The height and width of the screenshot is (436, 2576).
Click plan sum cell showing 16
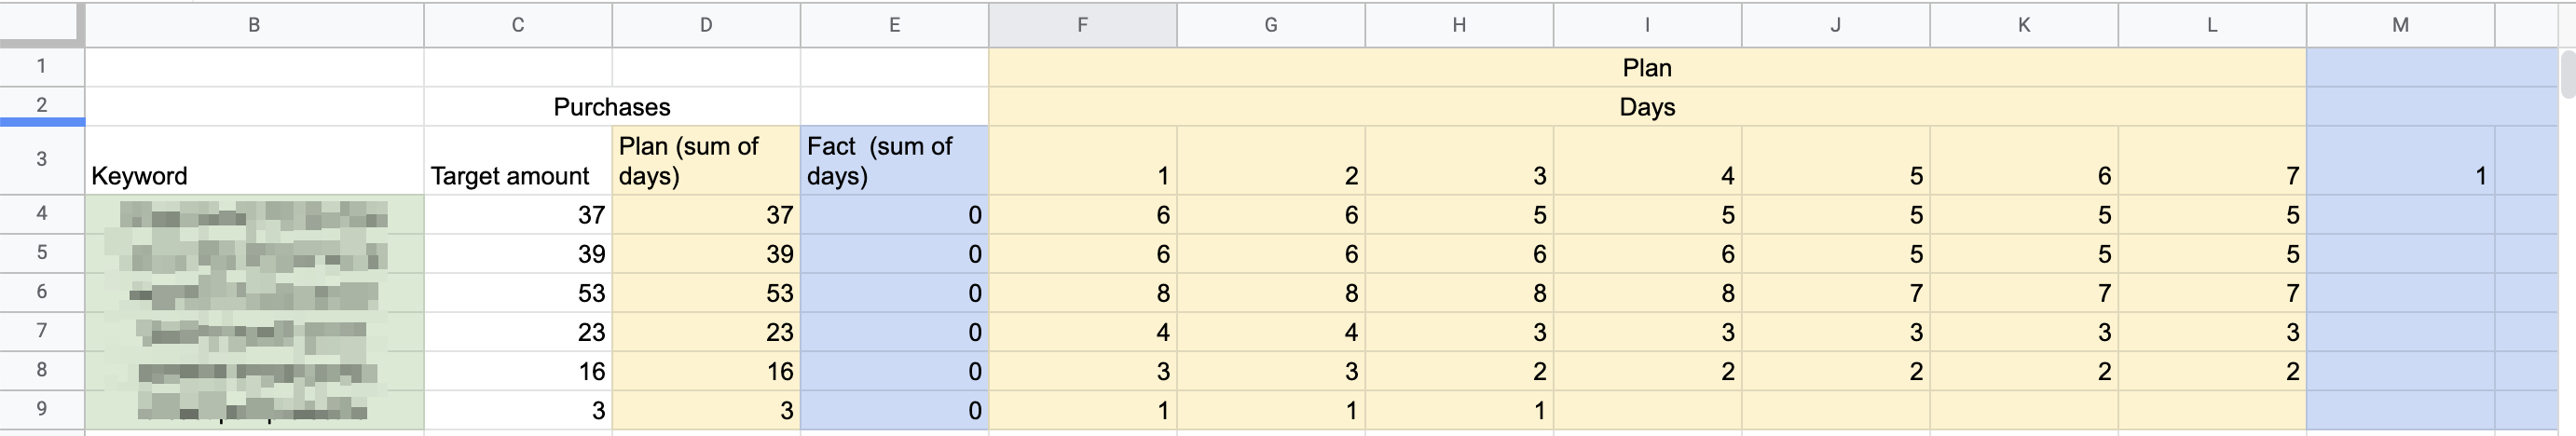705,371
